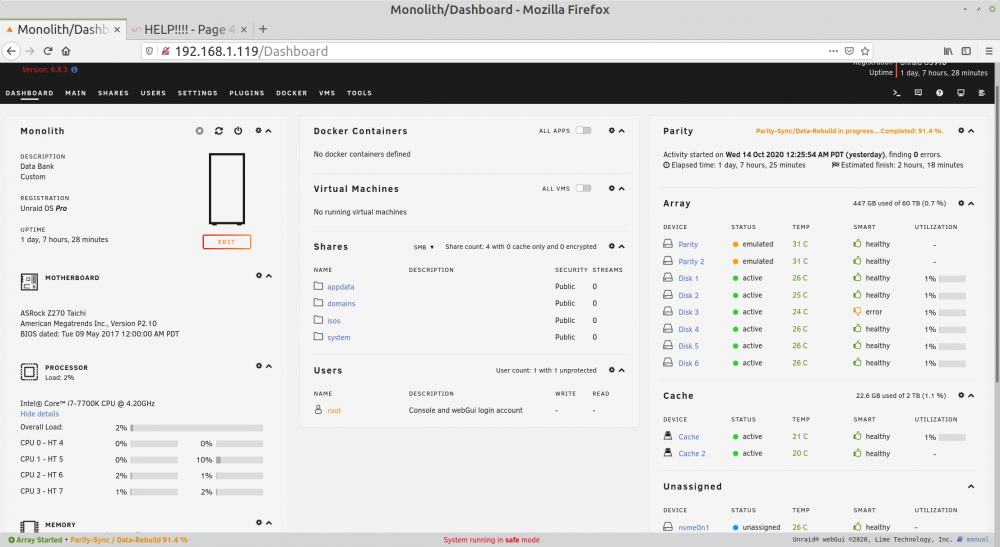Open the MAIN menu tab
1000x547 pixels.
coord(75,93)
